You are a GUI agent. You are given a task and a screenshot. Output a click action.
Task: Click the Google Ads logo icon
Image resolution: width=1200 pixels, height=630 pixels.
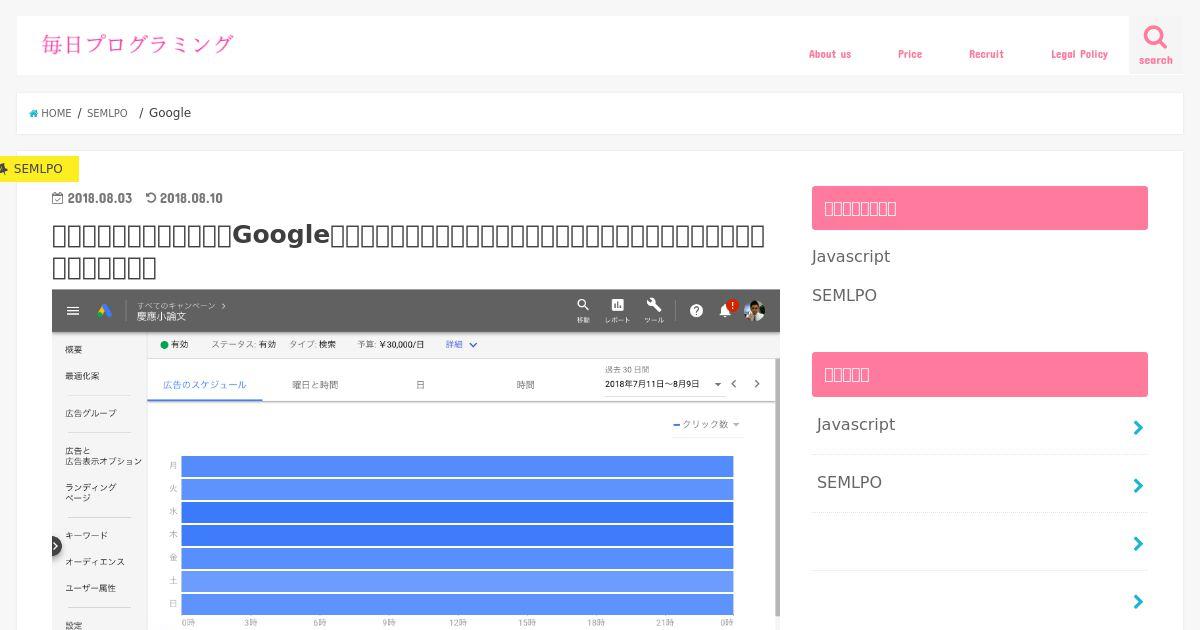point(104,311)
